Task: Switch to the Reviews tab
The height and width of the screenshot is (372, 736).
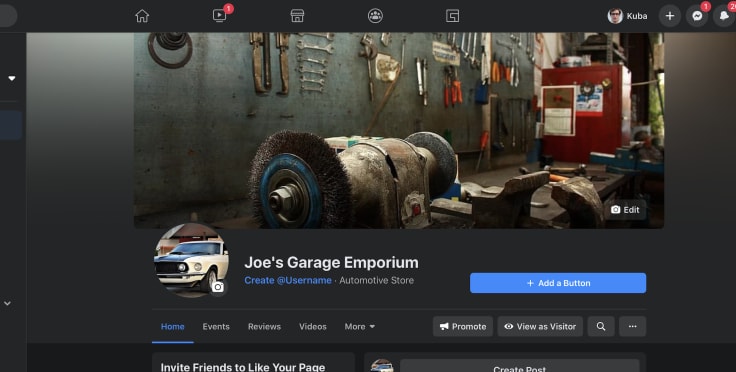Action: 264,326
